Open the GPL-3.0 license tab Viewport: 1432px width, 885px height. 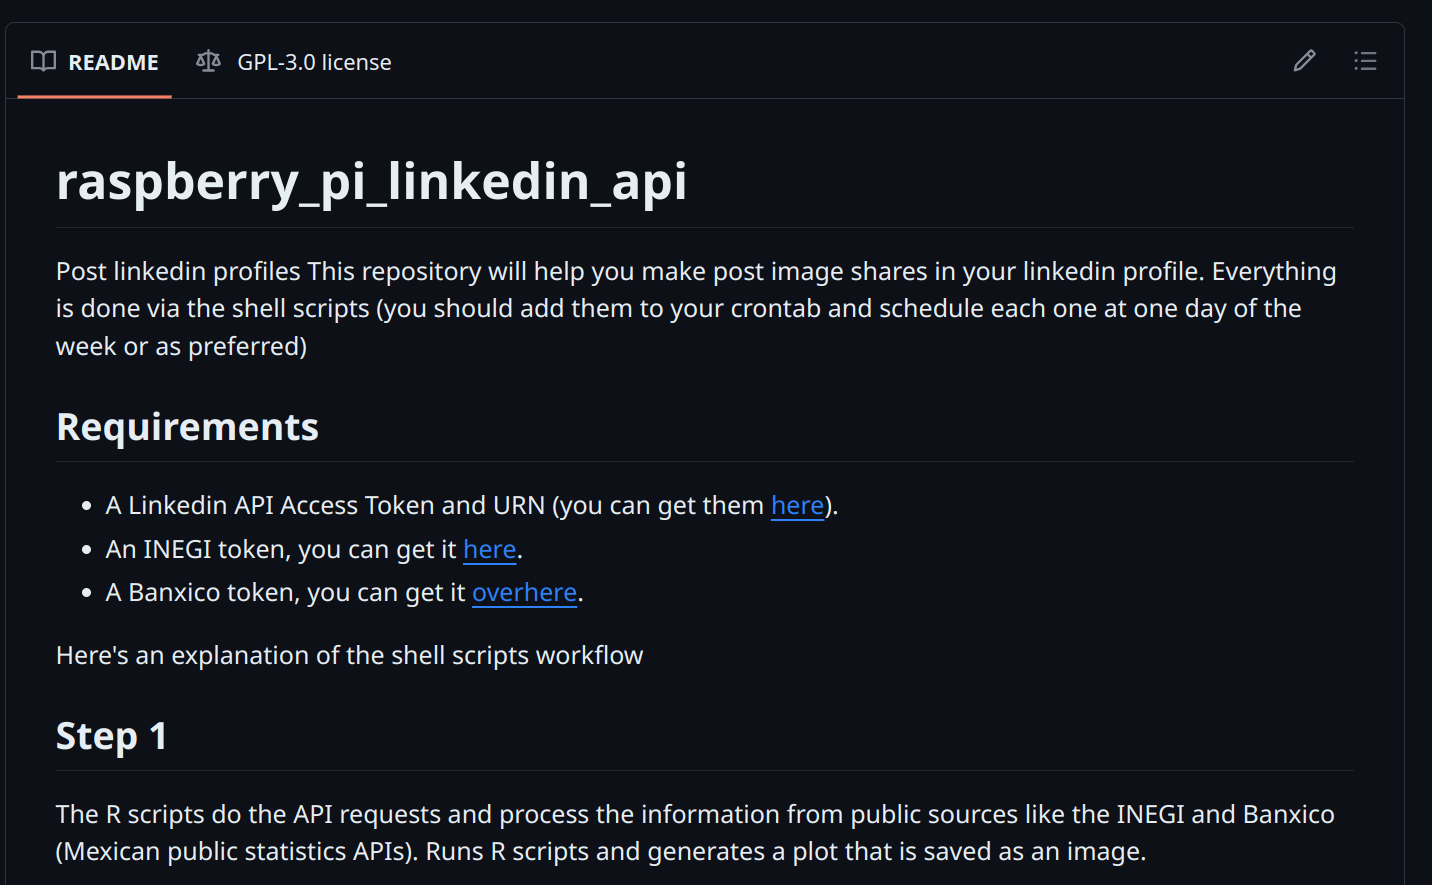(313, 62)
